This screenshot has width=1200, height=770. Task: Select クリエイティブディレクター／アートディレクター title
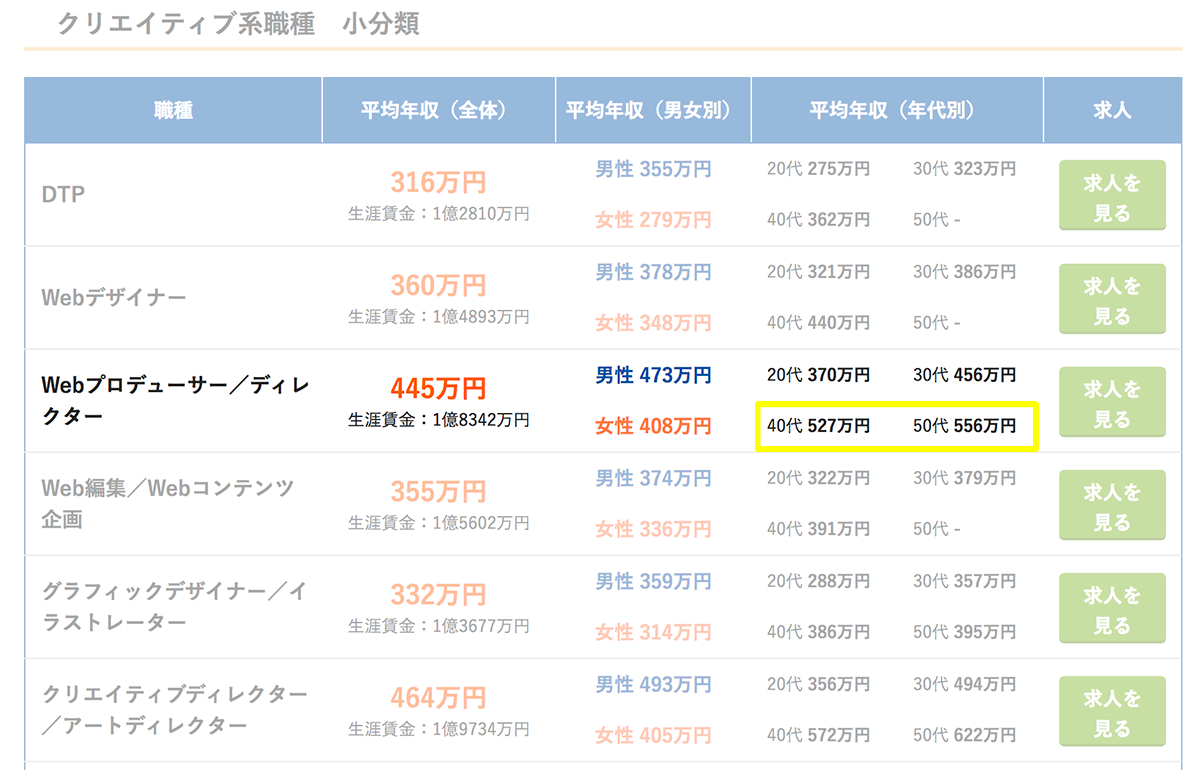(x=168, y=712)
